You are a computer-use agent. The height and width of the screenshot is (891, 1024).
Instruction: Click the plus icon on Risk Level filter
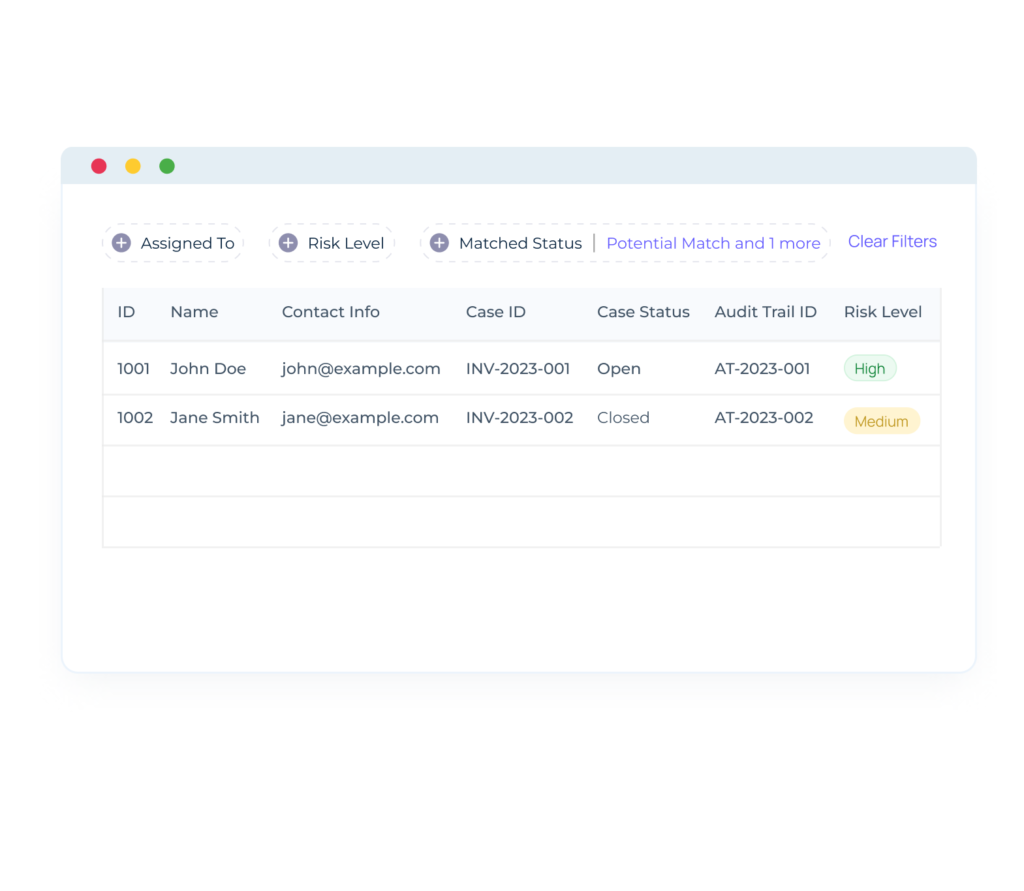[288, 242]
